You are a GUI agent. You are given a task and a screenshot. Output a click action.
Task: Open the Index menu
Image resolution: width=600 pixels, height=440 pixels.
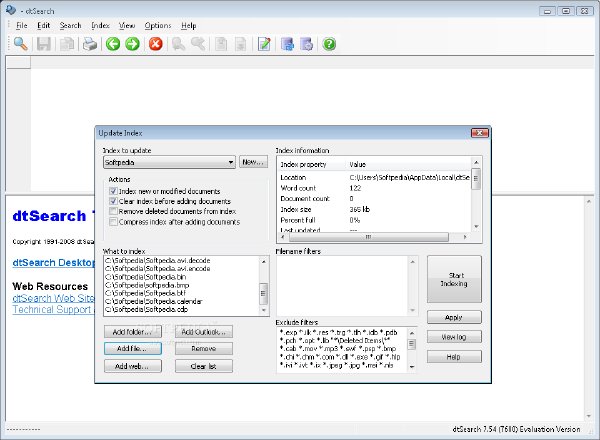pyautogui.click(x=100, y=26)
